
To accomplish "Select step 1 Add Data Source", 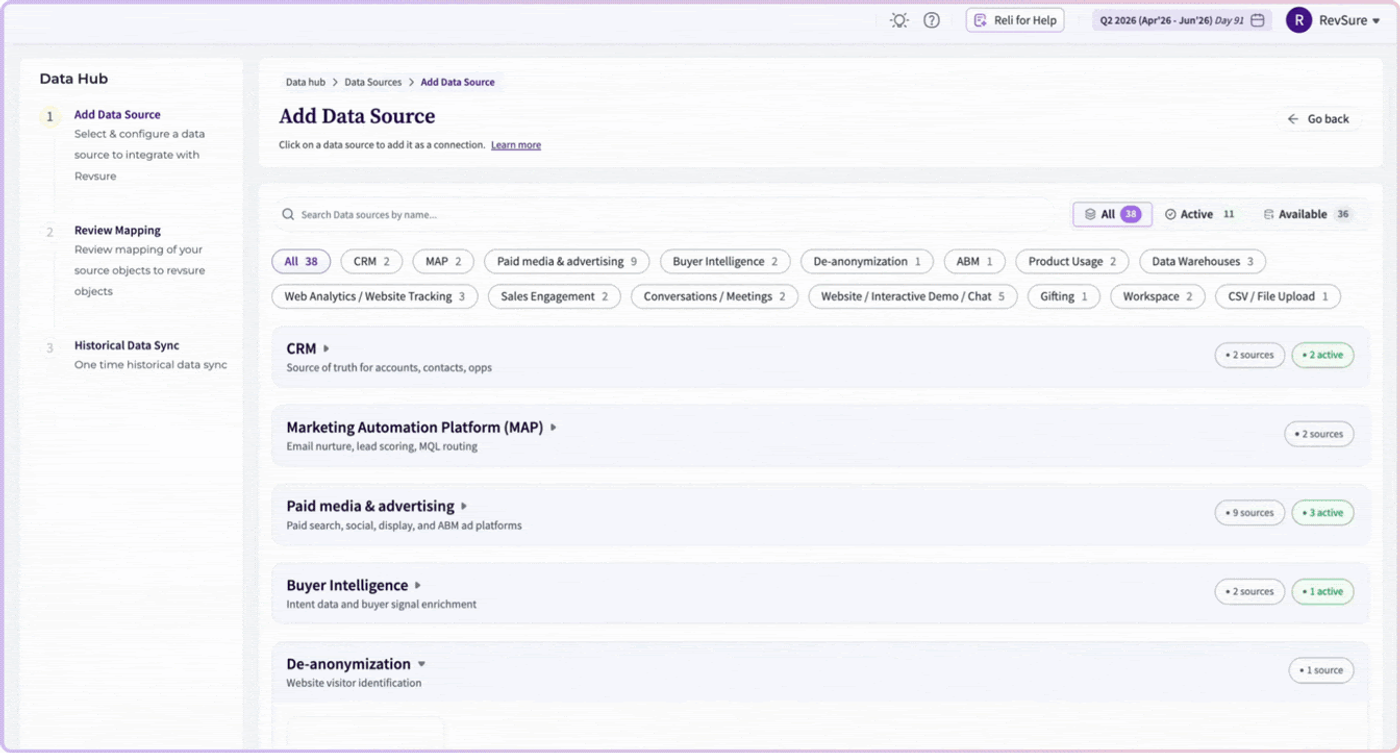I will [117, 115].
